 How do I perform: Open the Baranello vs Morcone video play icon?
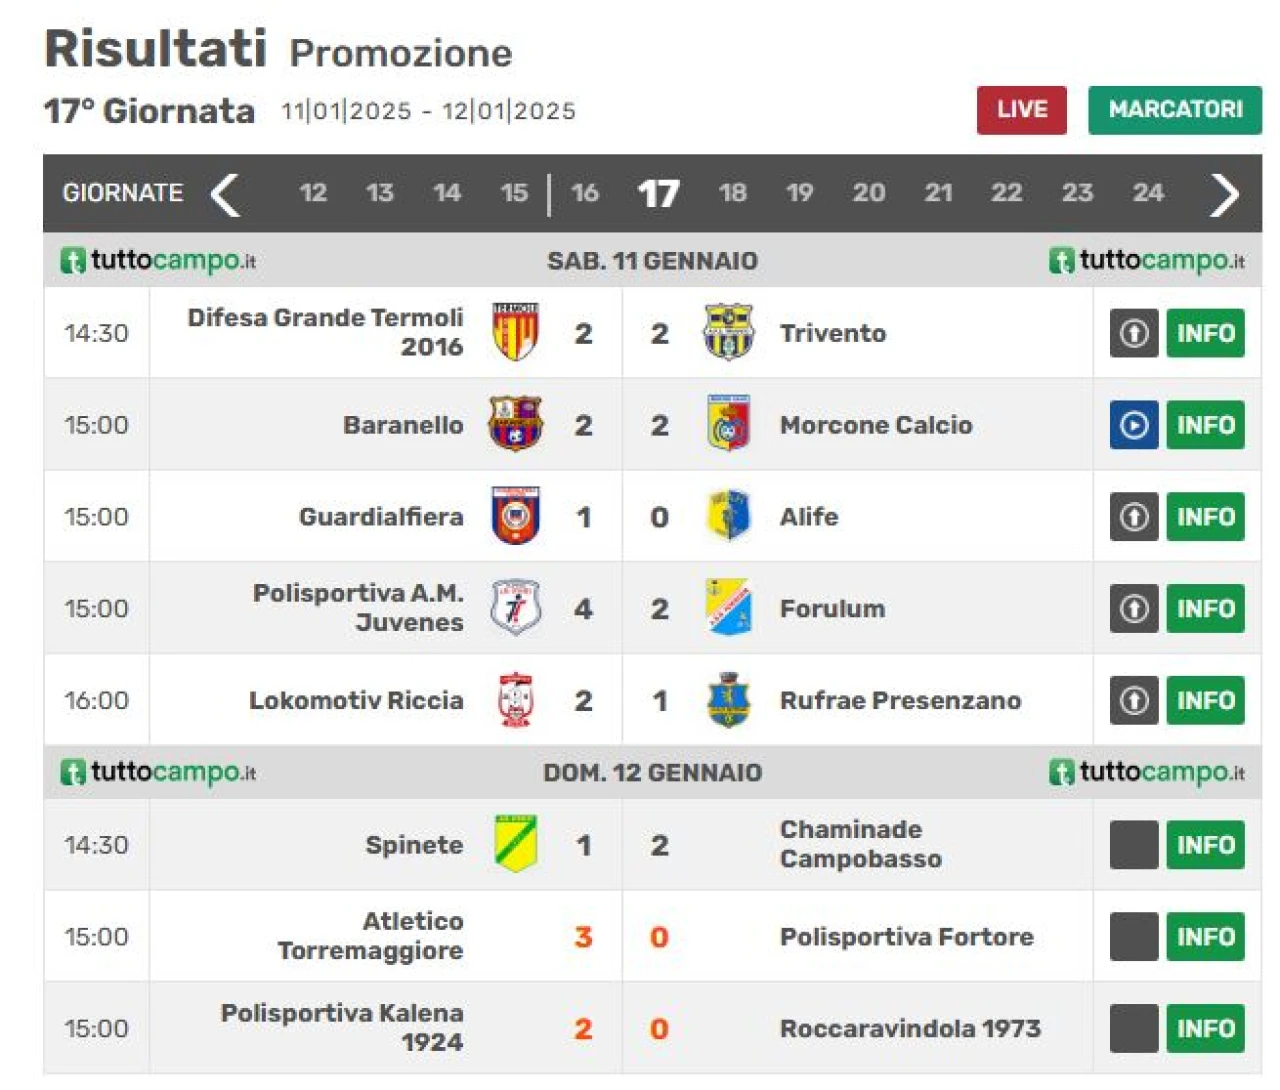pyautogui.click(x=1134, y=425)
